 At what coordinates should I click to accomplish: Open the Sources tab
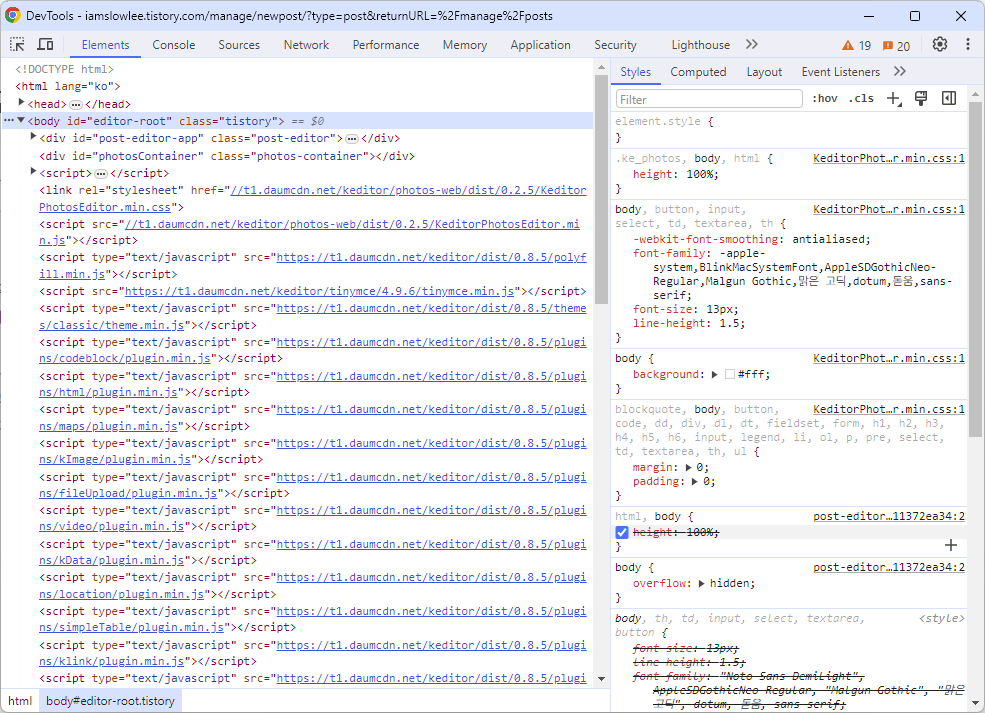[x=239, y=45]
